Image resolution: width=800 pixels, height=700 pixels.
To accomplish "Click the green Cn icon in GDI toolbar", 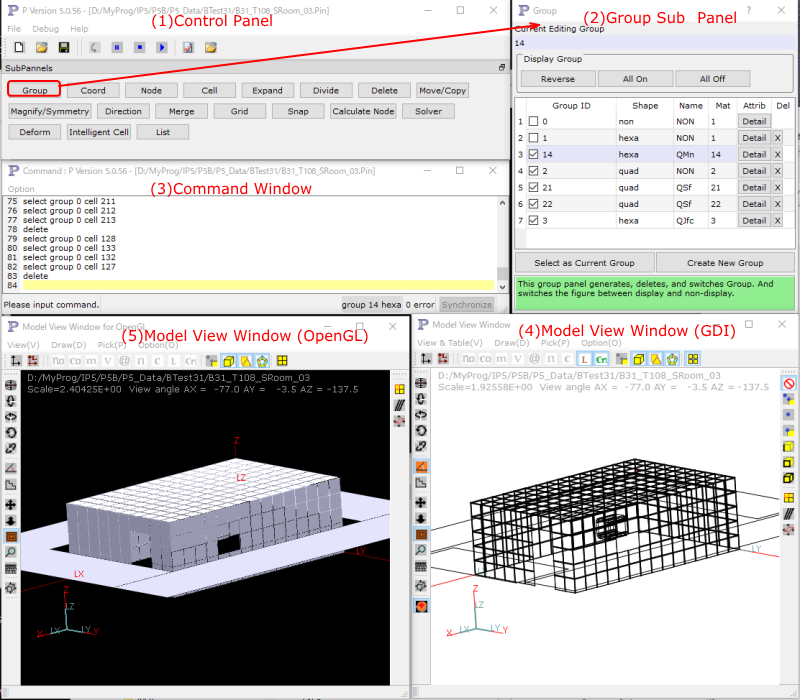I will click(x=601, y=360).
